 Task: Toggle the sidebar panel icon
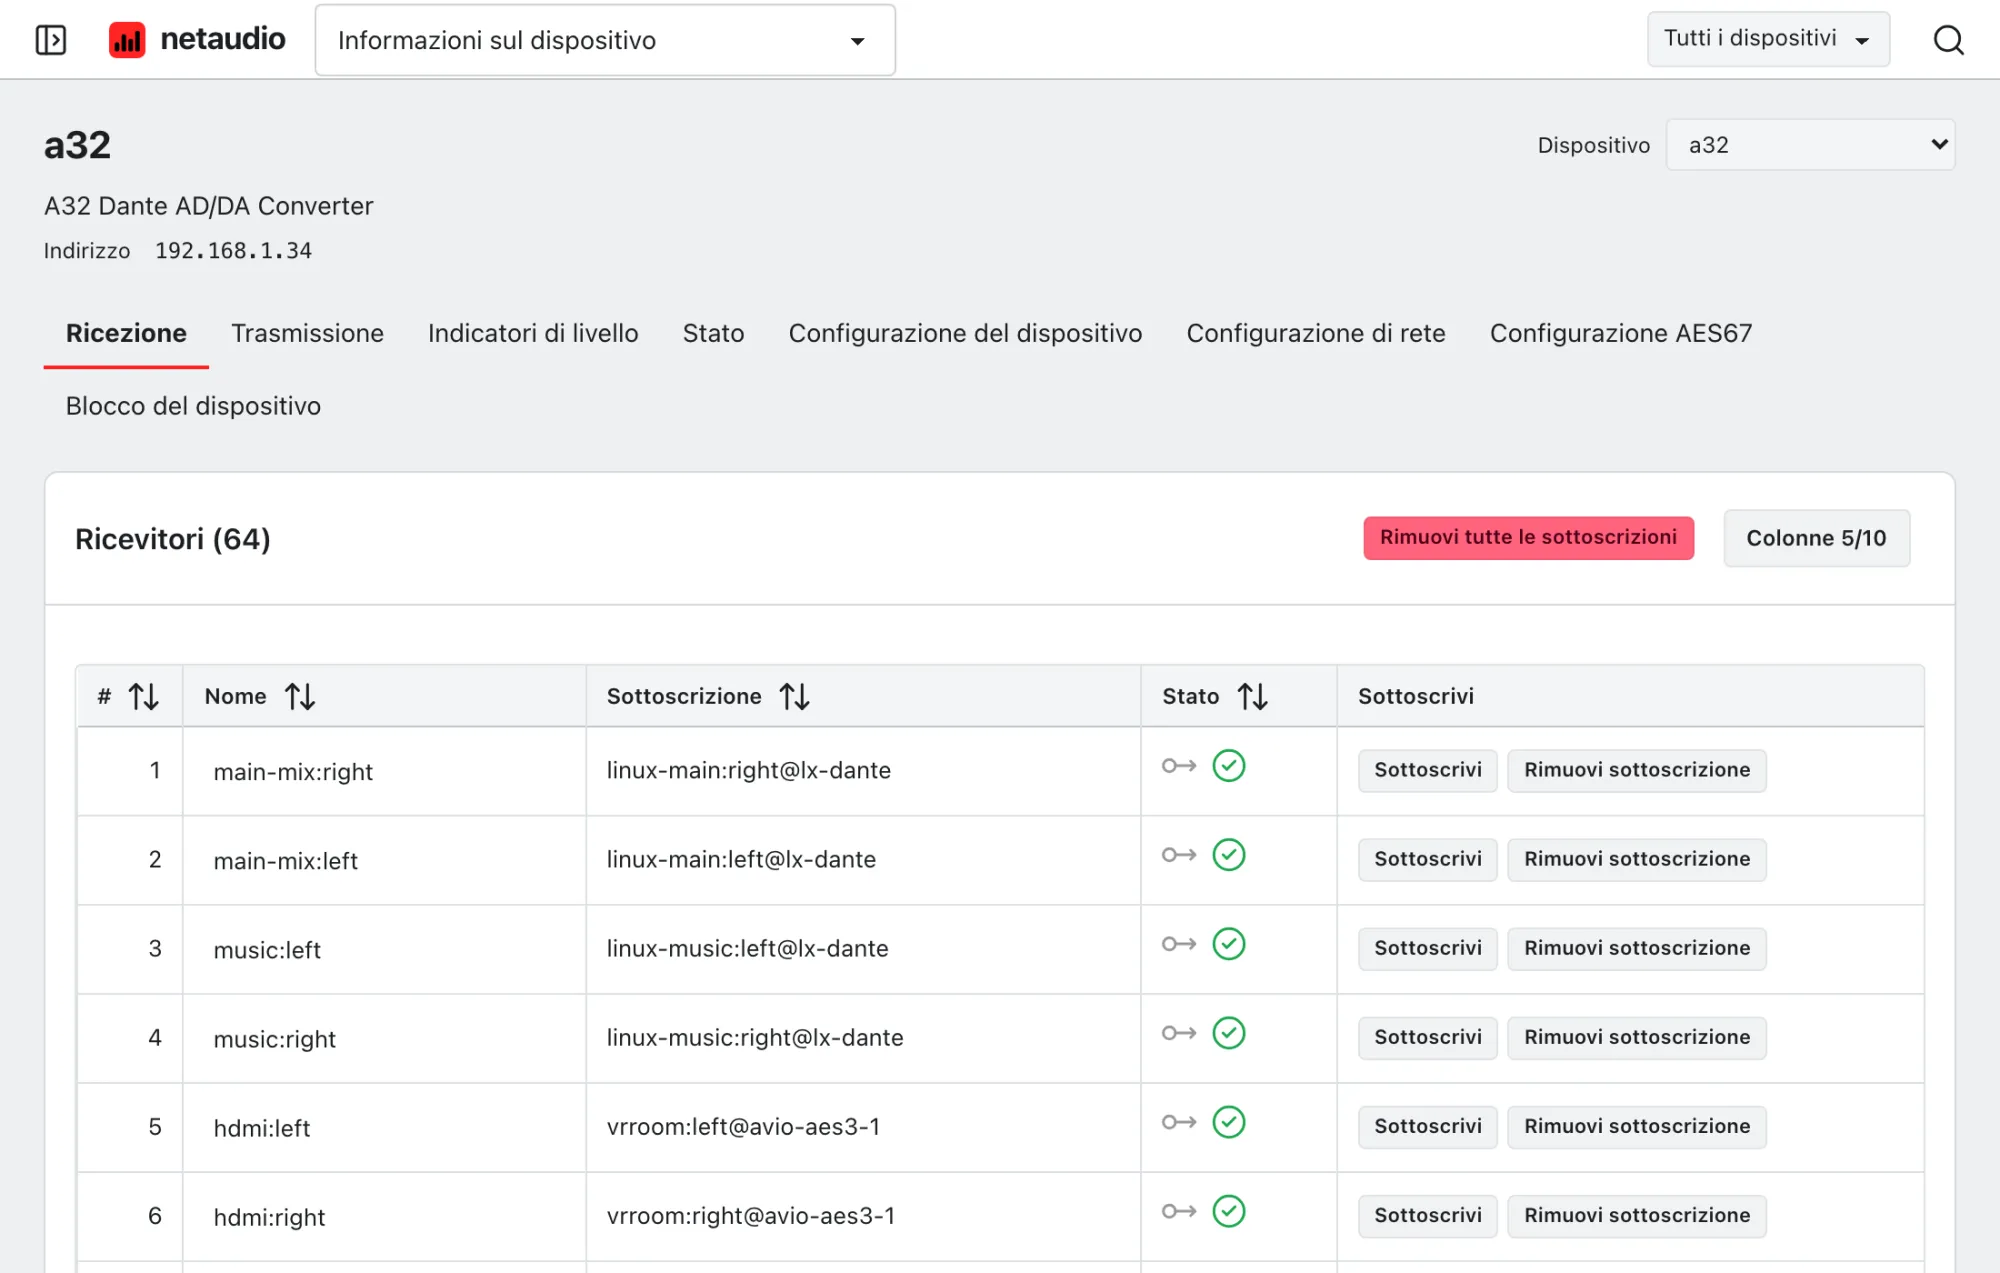pyautogui.click(x=51, y=40)
